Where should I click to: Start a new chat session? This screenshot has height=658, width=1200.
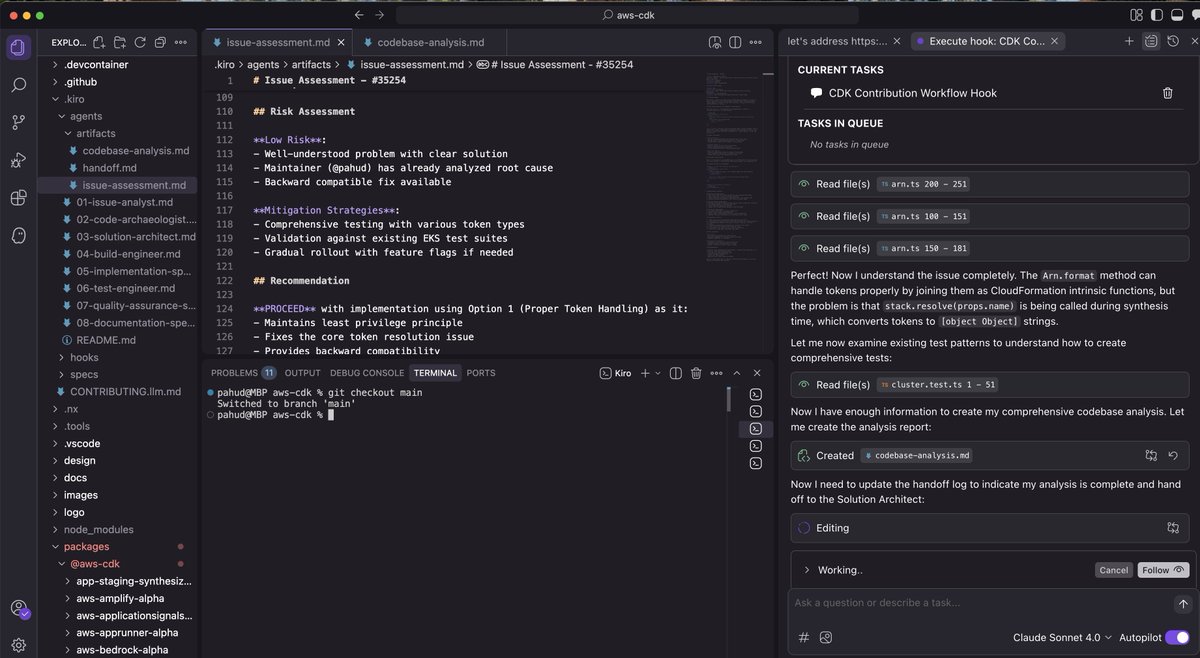(1129, 41)
